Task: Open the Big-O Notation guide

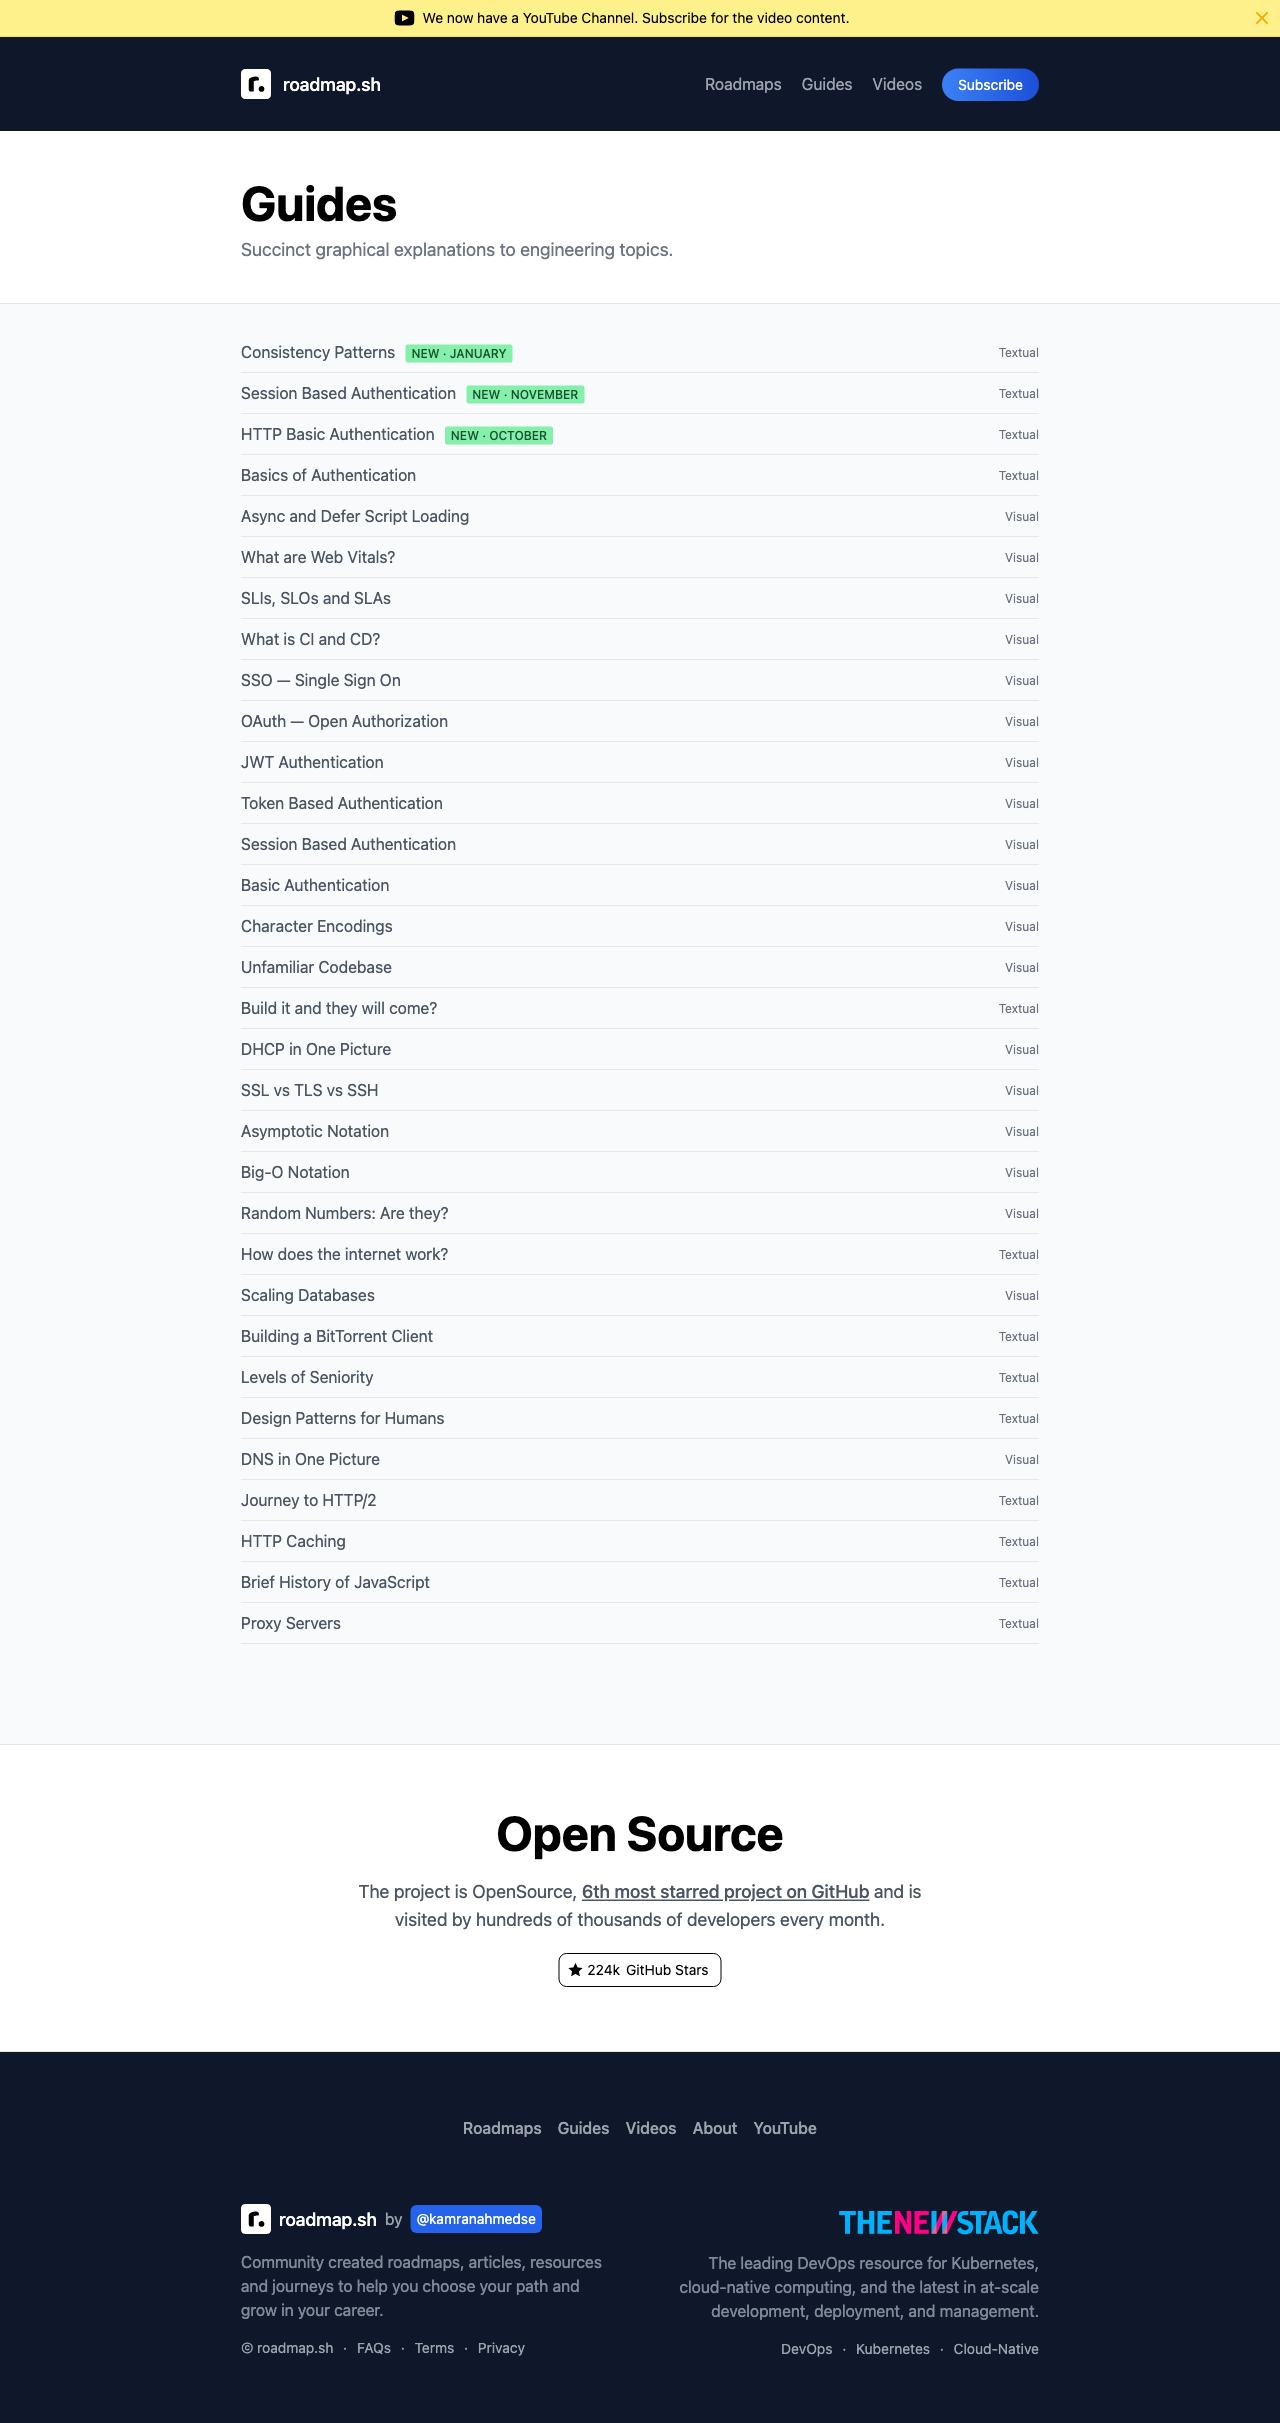Action: tap(295, 1172)
